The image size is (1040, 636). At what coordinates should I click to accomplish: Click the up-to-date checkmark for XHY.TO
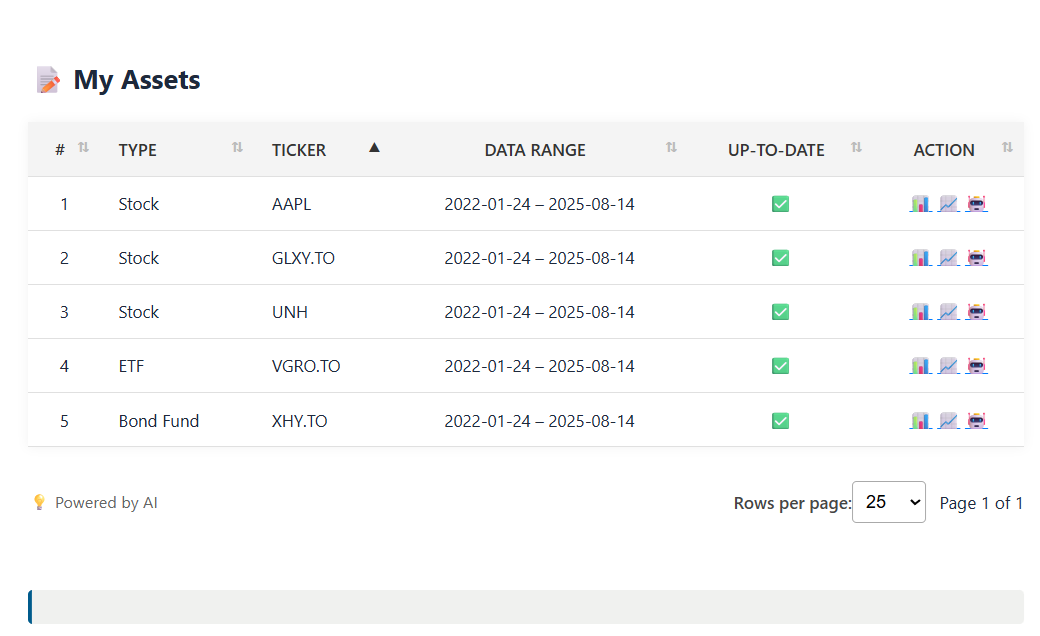tap(781, 421)
